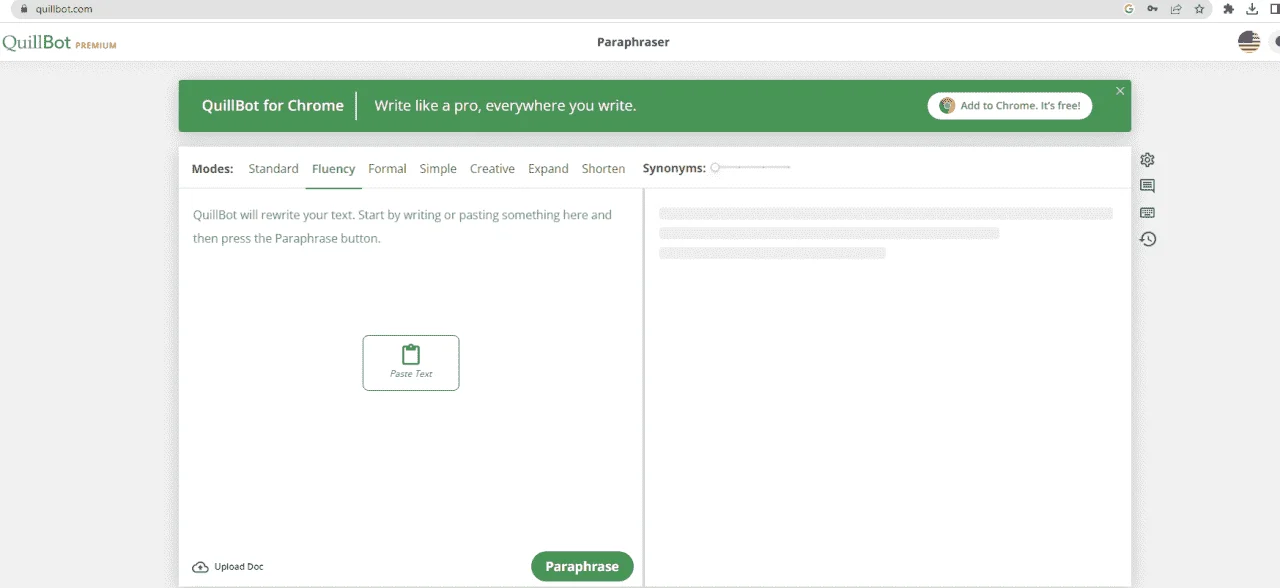Viewport: 1280px width, 588px height.
Task: Switch to Simple mode
Action: [x=438, y=169]
